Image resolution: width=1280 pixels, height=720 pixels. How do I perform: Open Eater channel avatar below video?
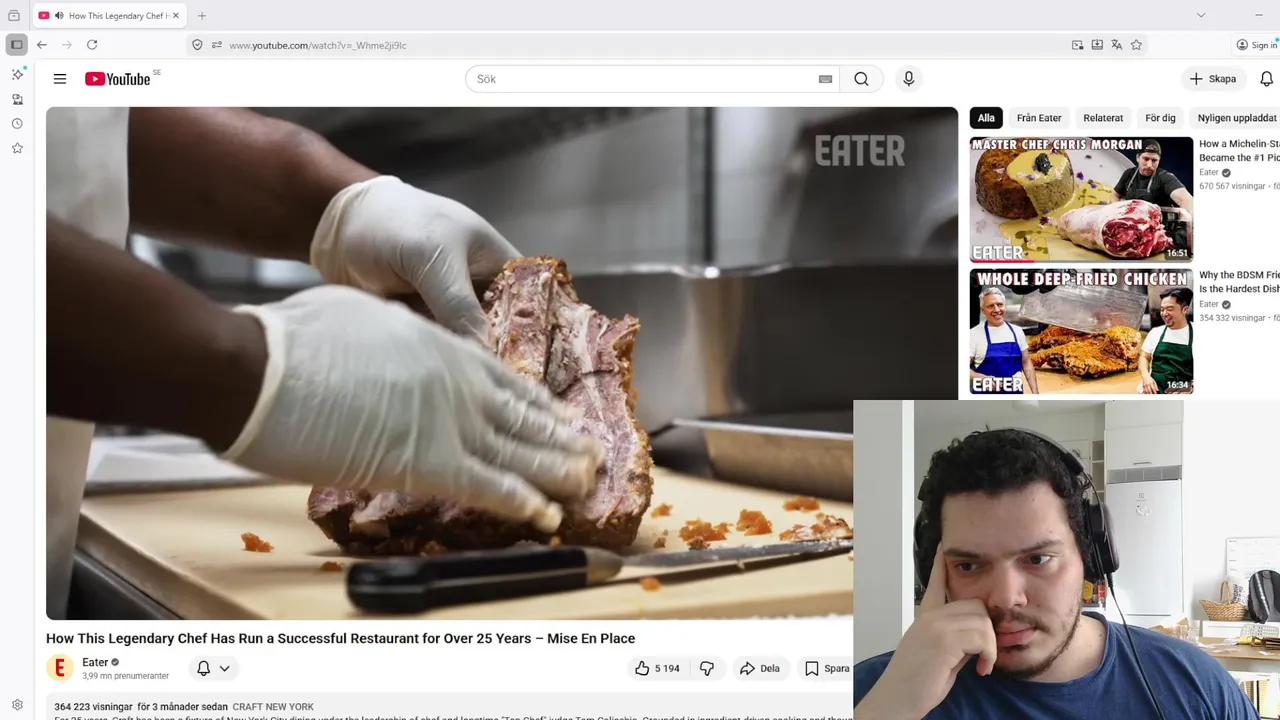point(60,668)
